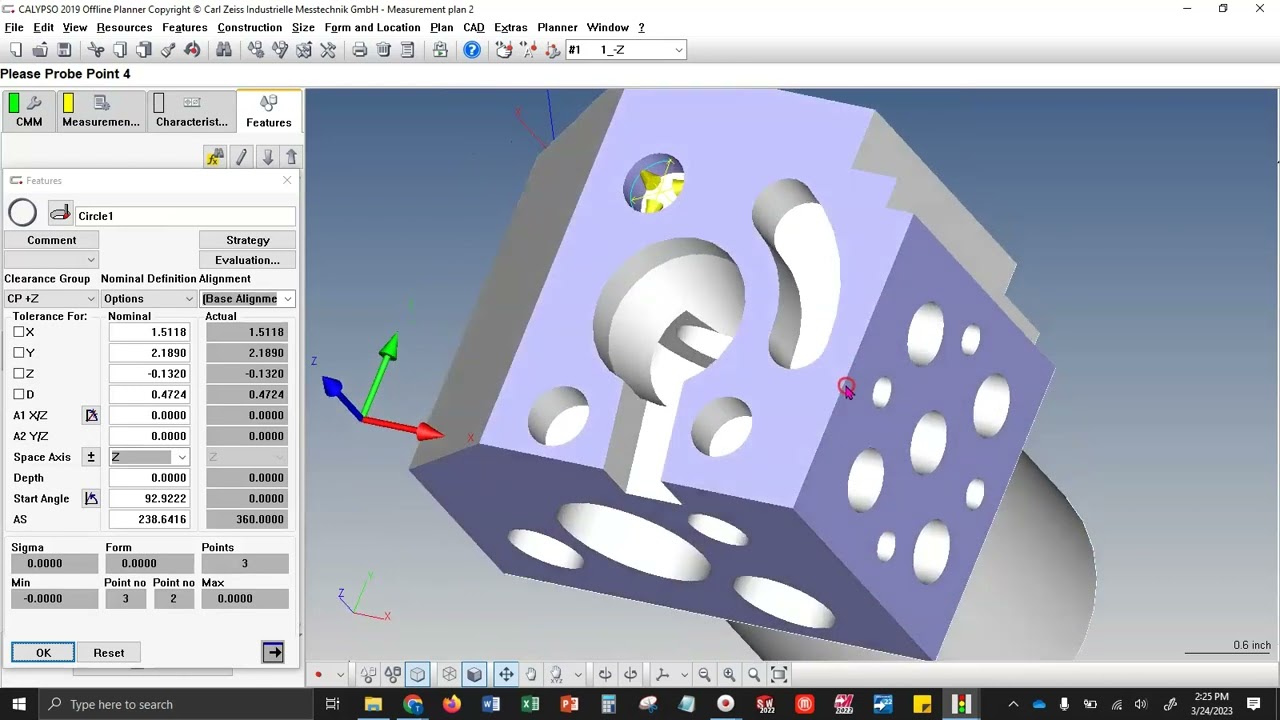
Task: Click the Save diskette icon in the toolbar
Action: (x=64, y=50)
